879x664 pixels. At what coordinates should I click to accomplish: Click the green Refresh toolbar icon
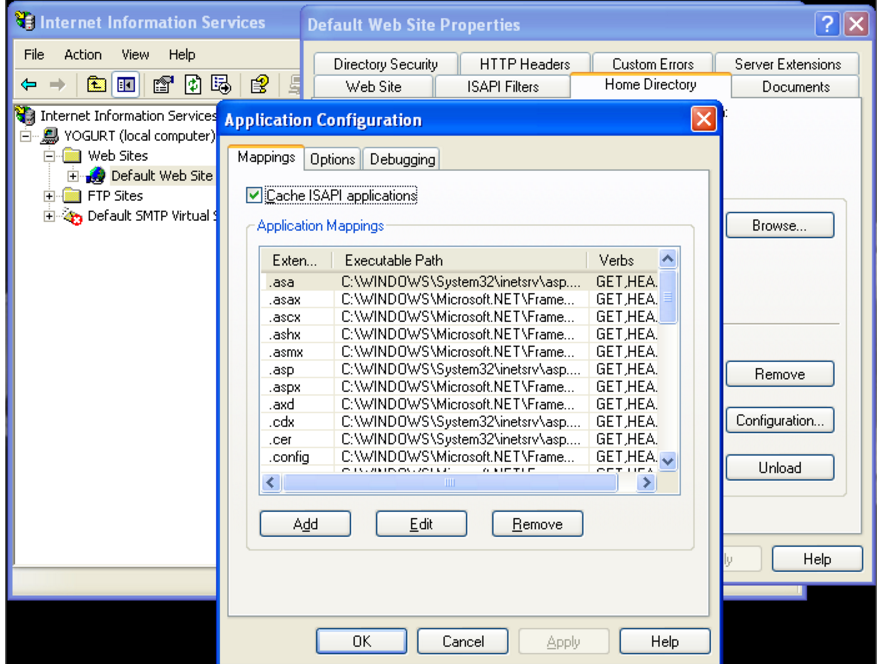tap(192, 85)
